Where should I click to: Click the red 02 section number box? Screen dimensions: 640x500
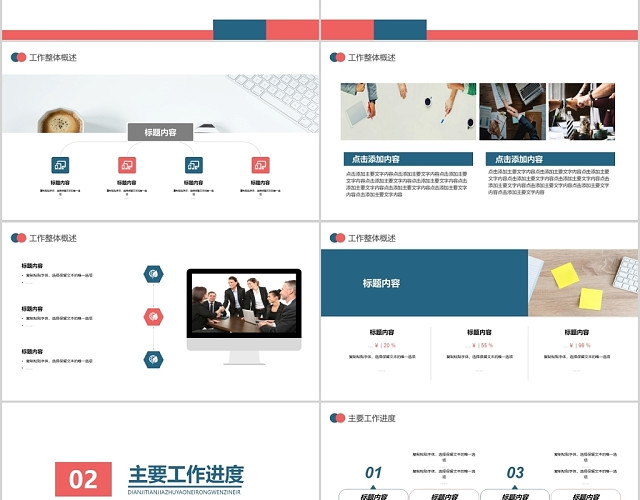(83, 479)
